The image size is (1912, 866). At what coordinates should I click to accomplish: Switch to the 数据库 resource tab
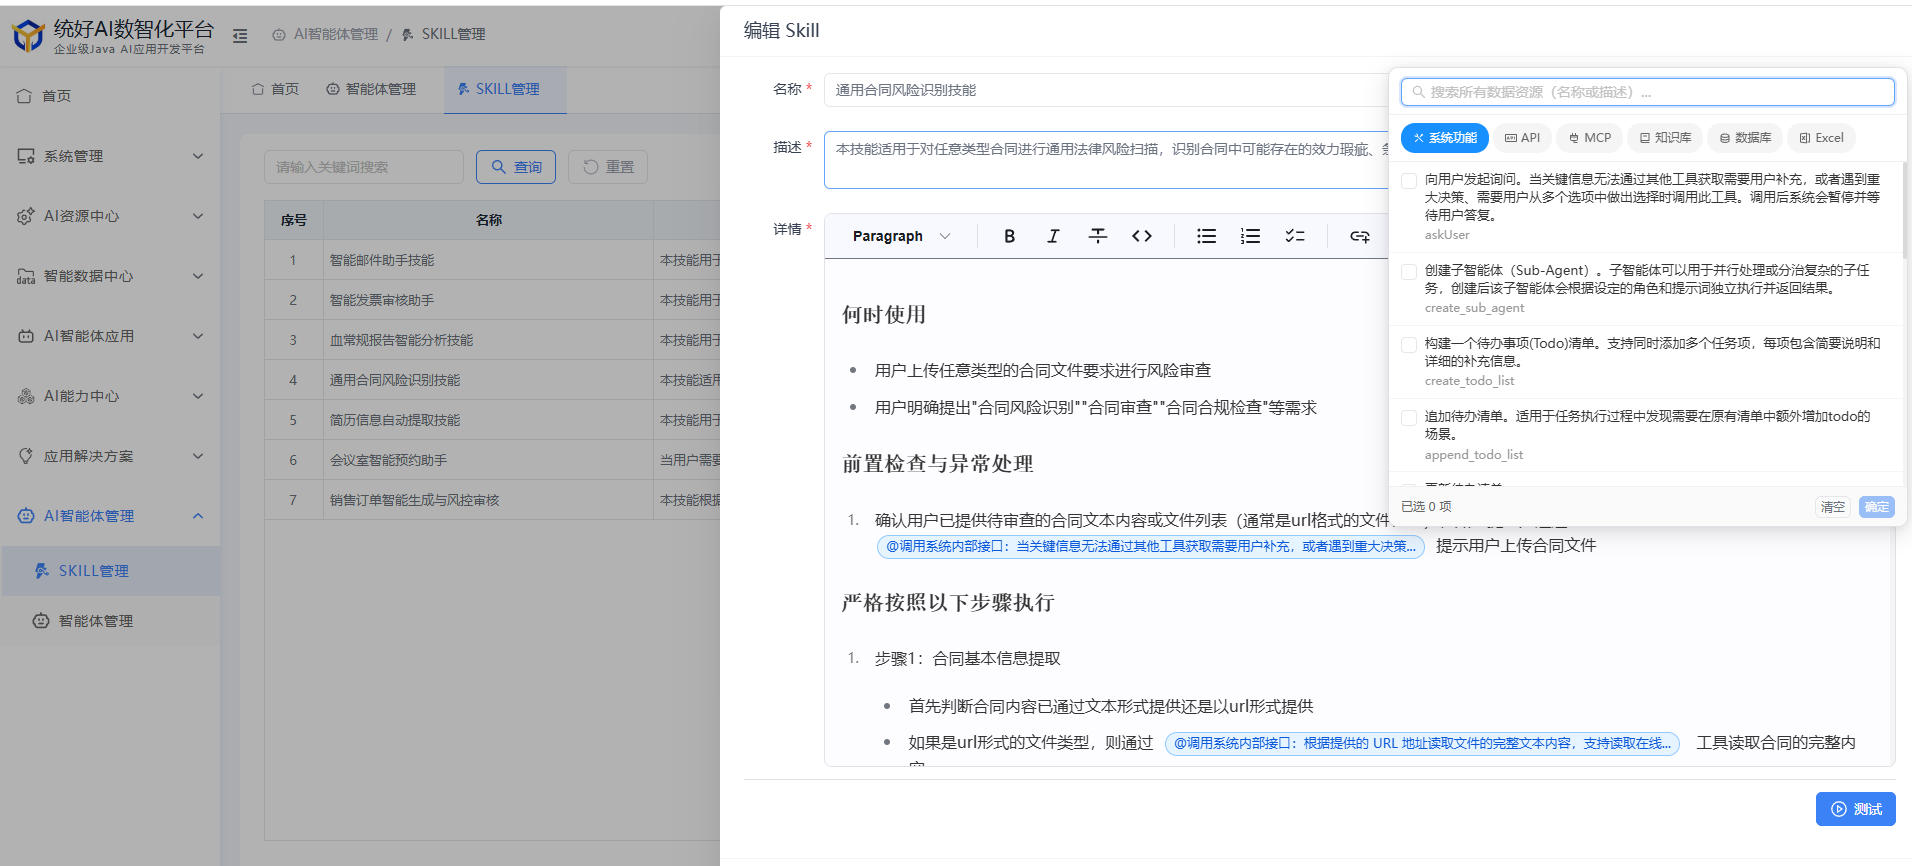(1746, 138)
